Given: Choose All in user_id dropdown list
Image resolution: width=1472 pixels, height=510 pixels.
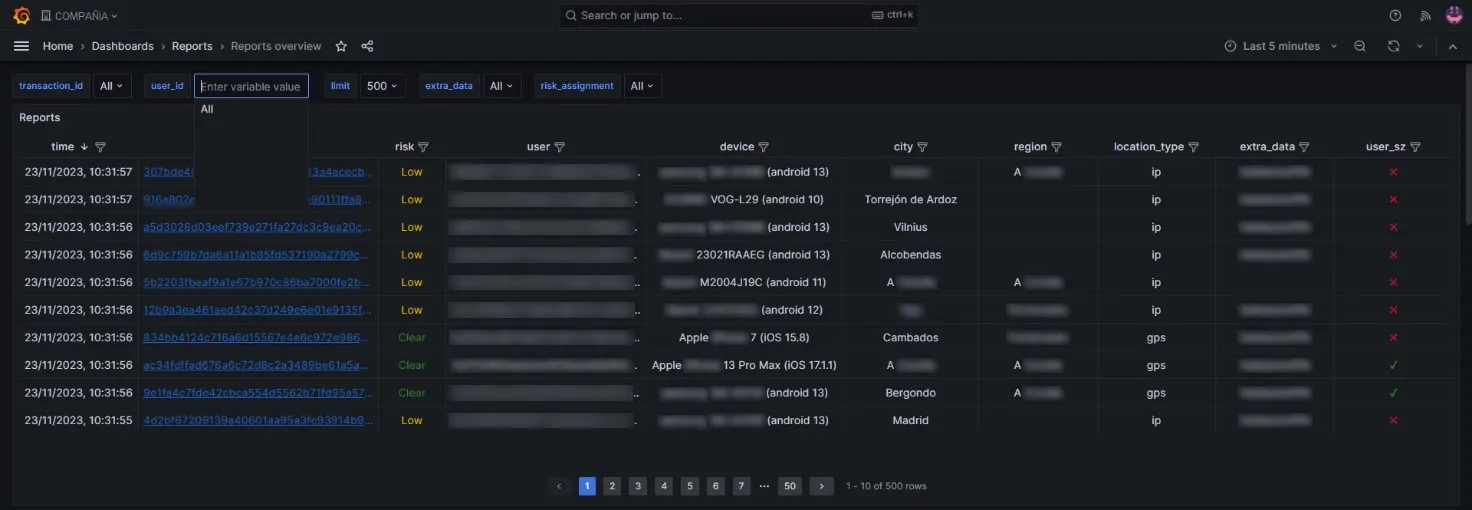Looking at the screenshot, I should point(251,109).
